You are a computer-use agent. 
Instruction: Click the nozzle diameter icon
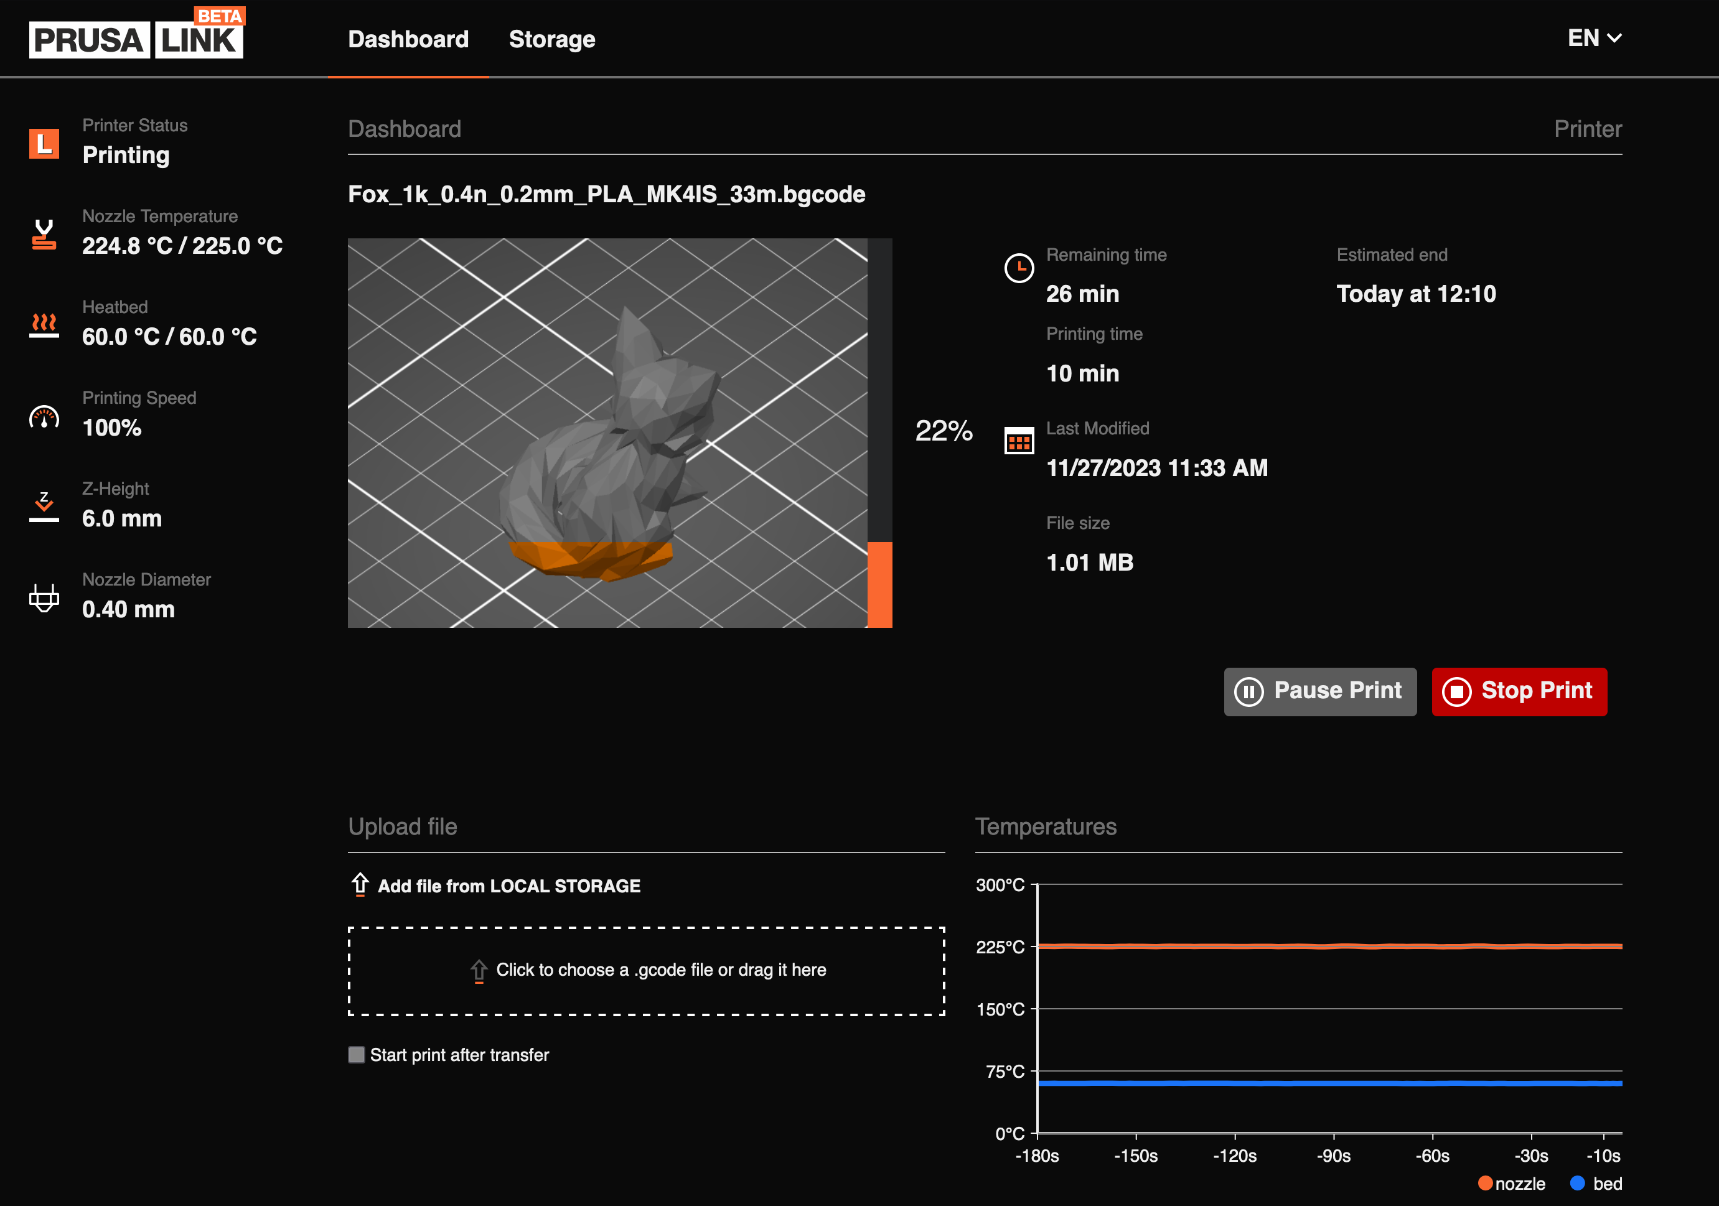44,598
